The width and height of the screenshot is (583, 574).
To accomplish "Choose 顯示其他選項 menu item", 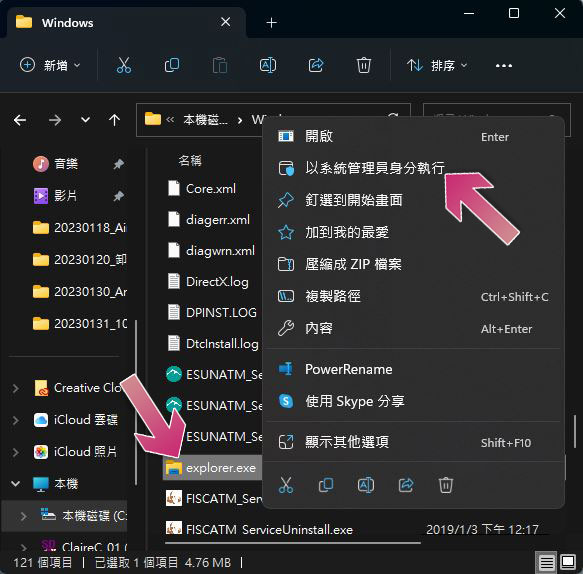I will [x=413, y=442].
